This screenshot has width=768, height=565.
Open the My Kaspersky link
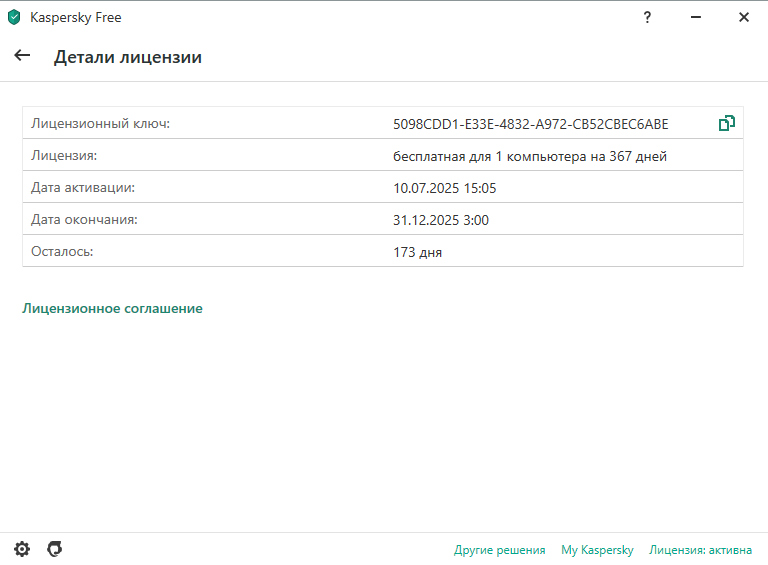(597, 550)
